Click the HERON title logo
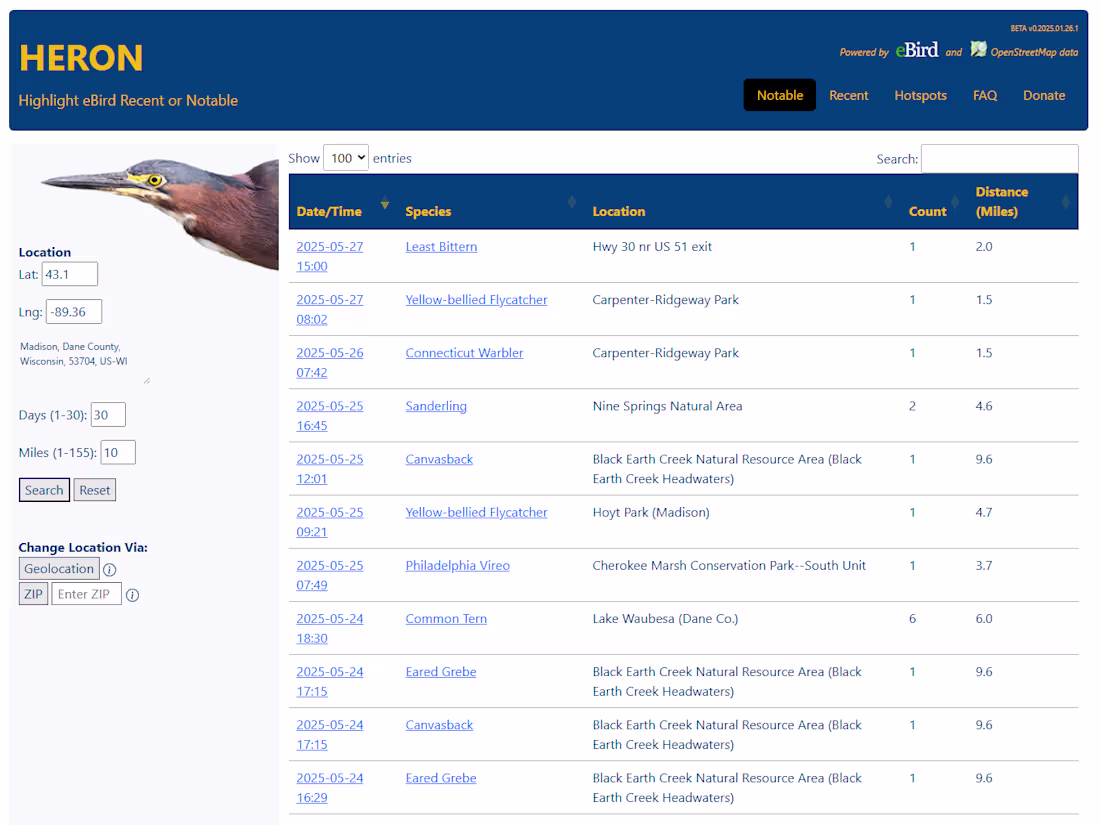Screen dimensions: 1100x825 click(x=81, y=58)
